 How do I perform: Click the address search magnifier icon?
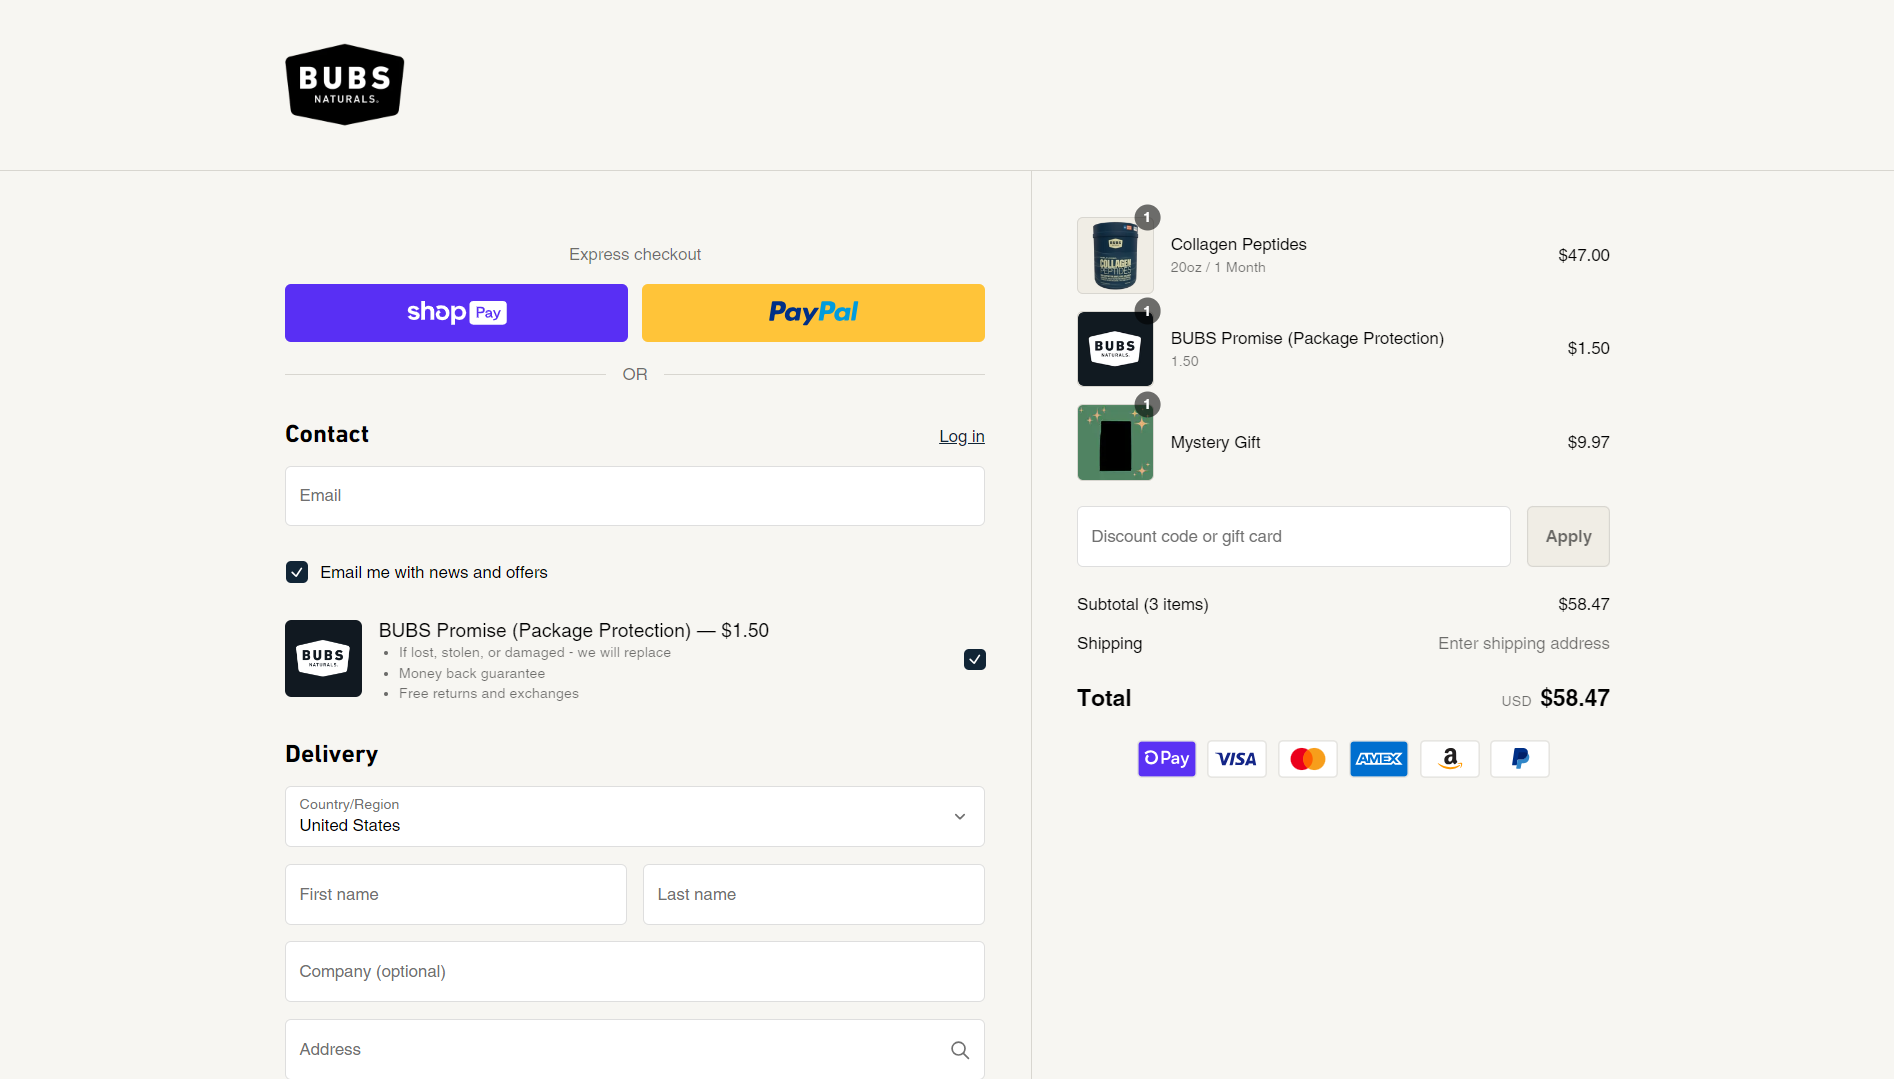pyautogui.click(x=960, y=1050)
